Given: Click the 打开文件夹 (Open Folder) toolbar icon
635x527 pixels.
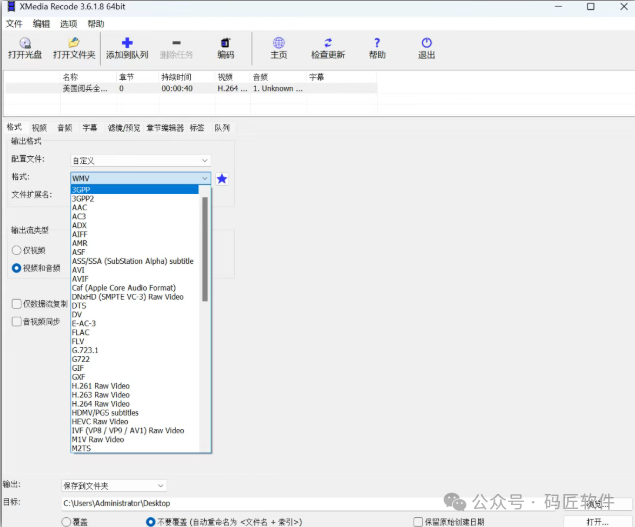Looking at the screenshot, I should click(x=74, y=43).
